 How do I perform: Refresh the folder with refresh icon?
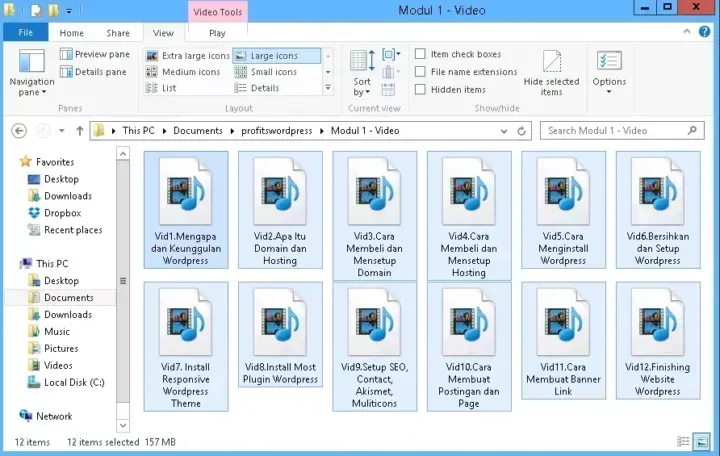coord(521,131)
